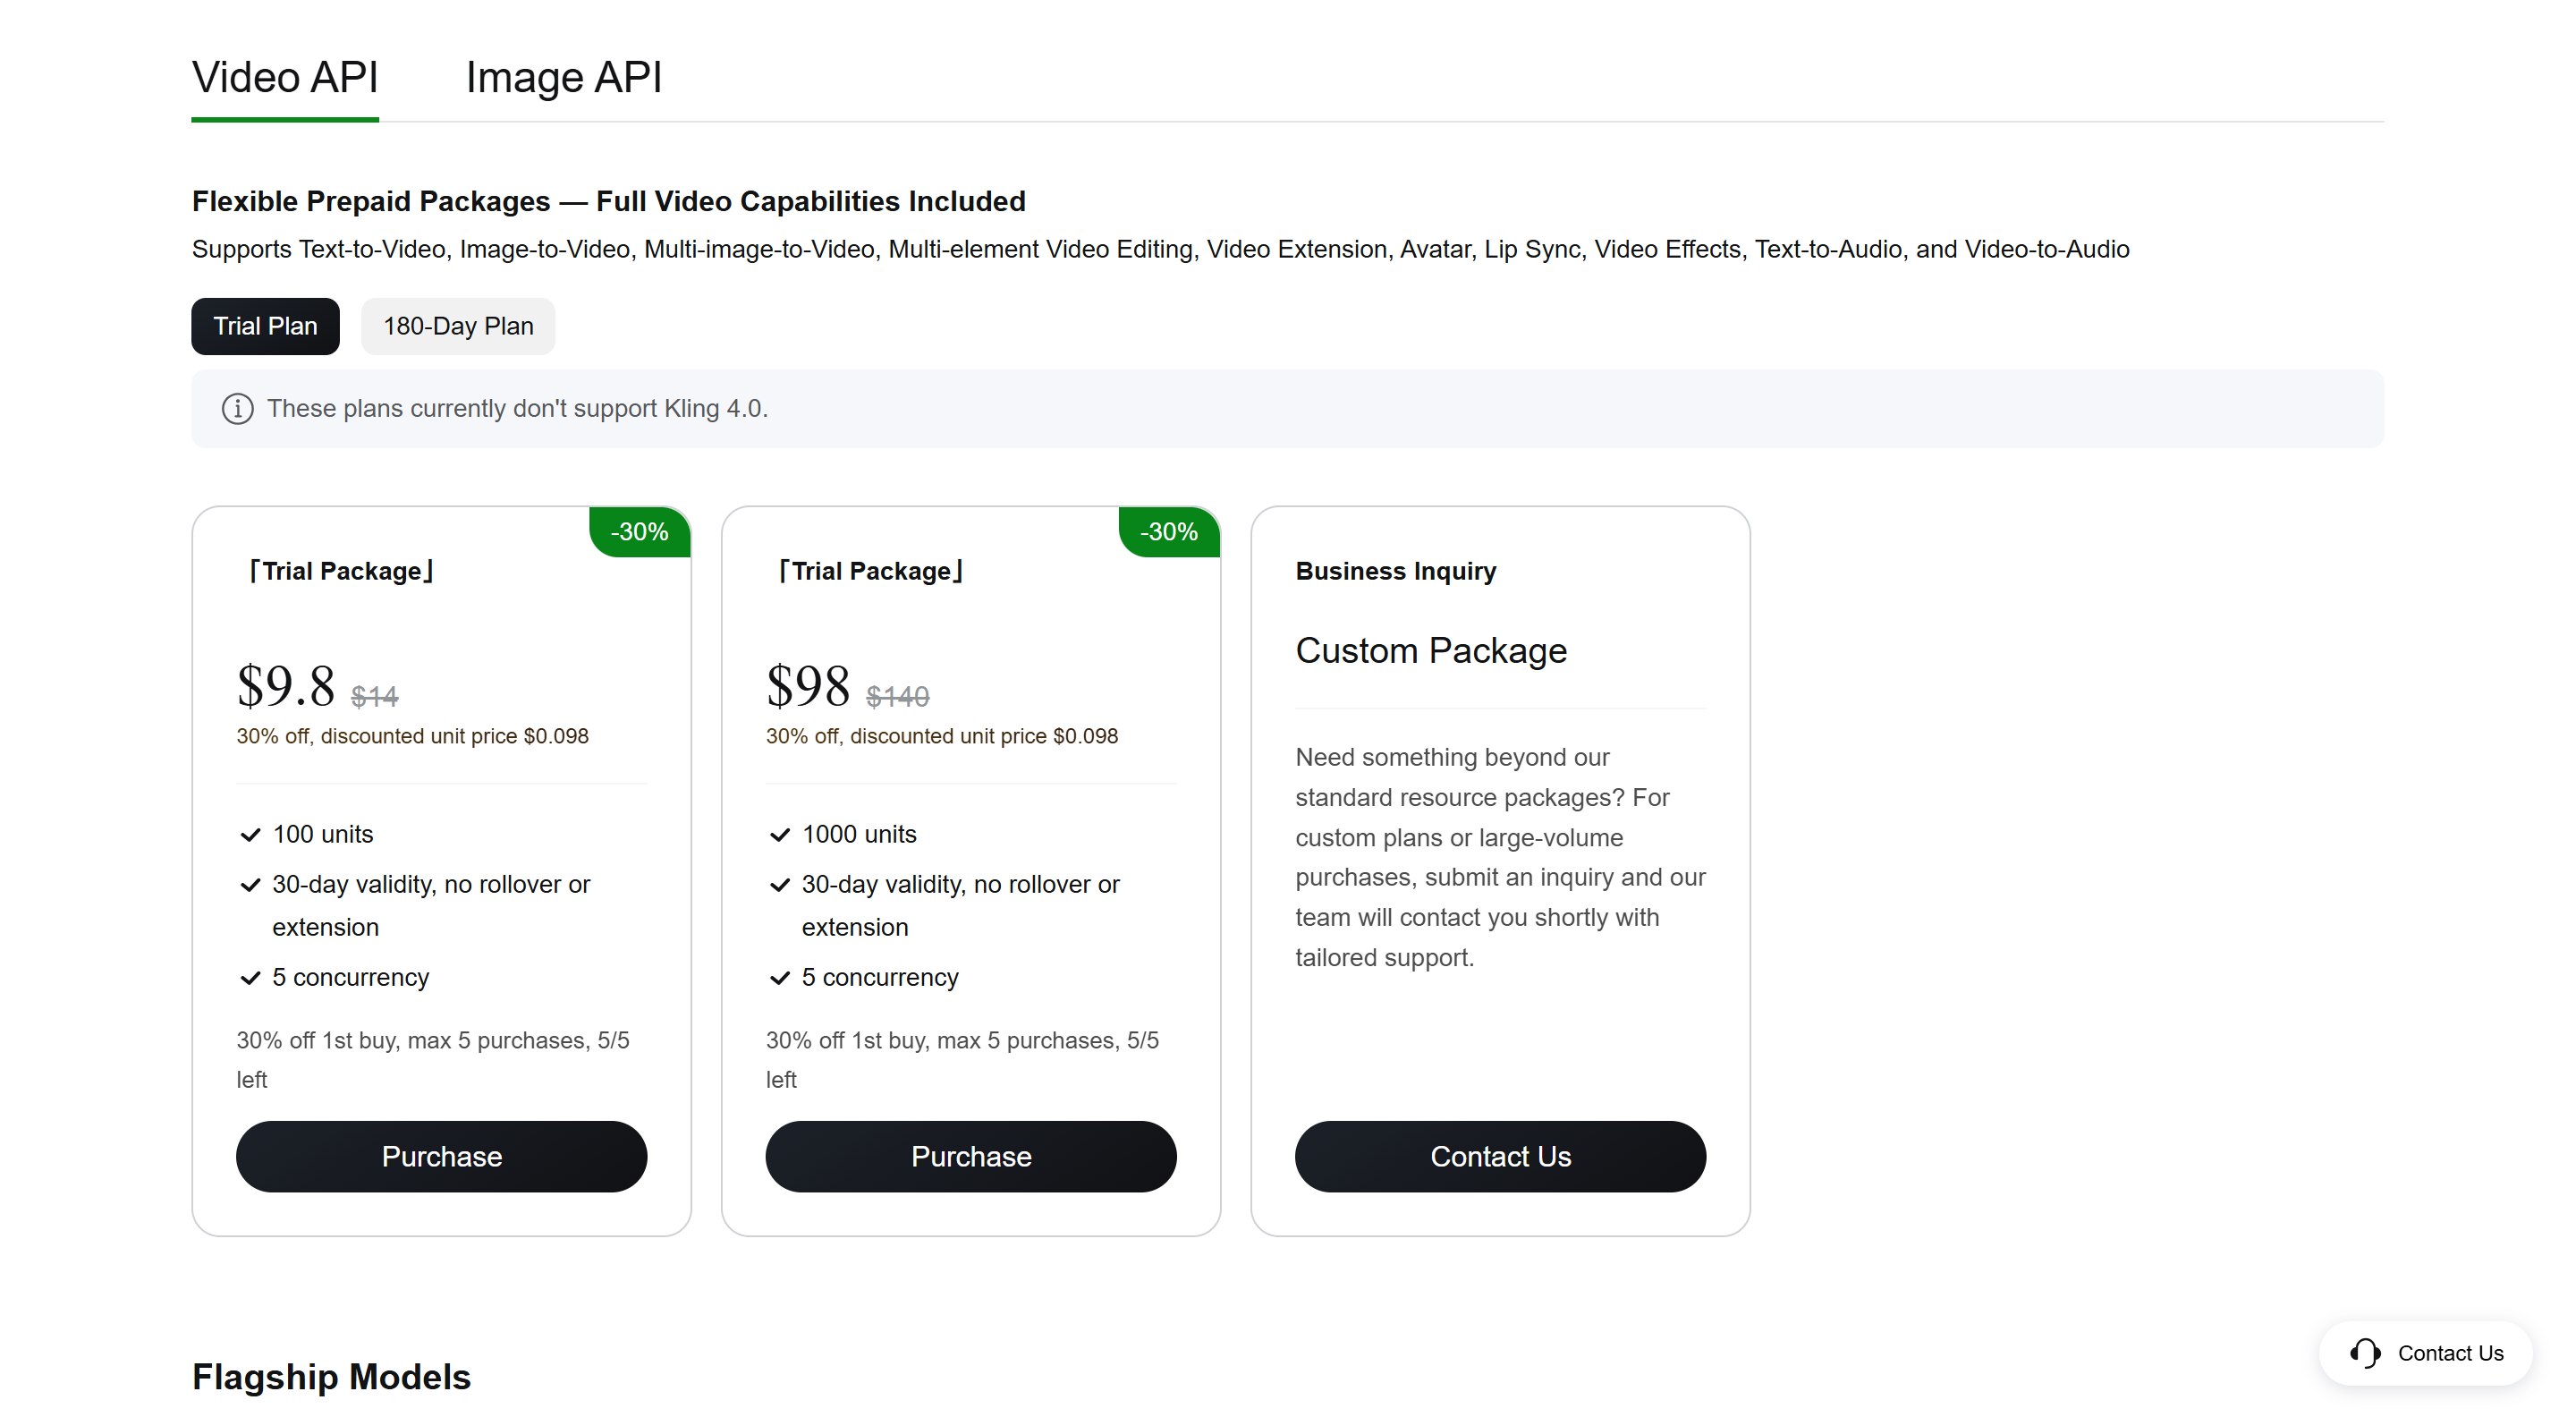Click checkmark beside 30-day validity in $98 card
Screen dimensions: 2576x1417
coord(780,885)
